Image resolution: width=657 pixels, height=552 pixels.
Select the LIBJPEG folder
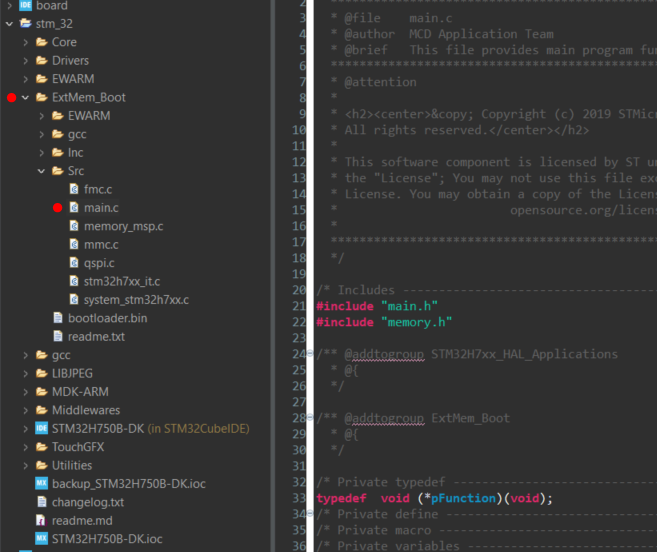[71, 373]
